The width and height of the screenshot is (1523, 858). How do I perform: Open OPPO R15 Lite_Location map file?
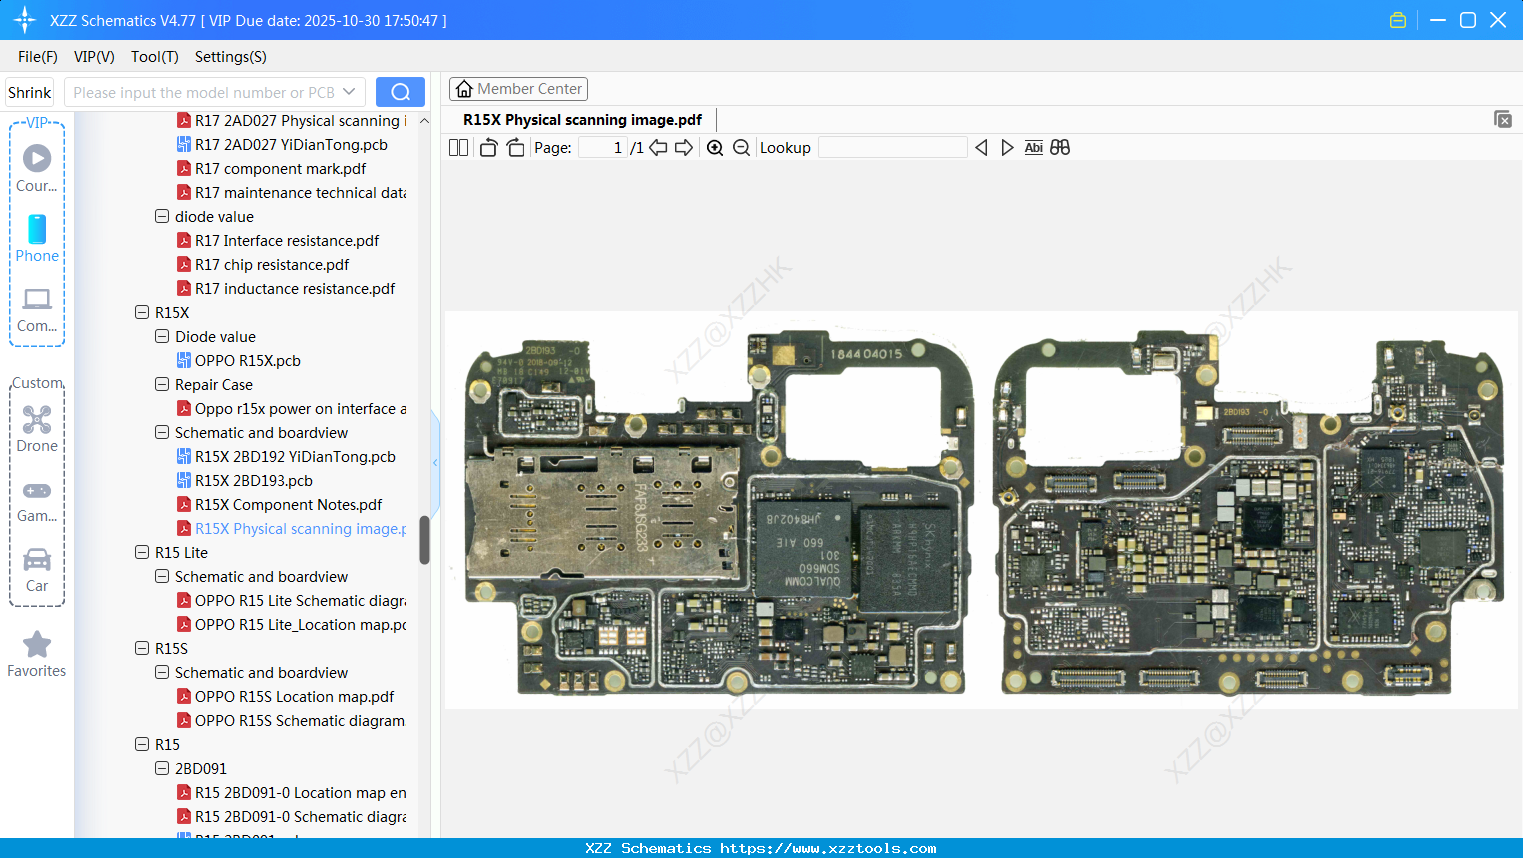click(x=291, y=625)
